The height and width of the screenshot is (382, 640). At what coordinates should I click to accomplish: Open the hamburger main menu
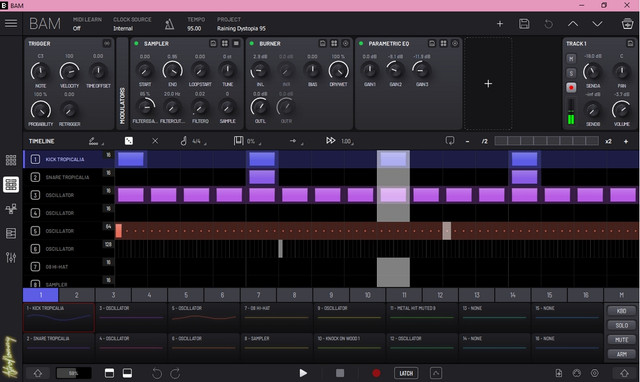click(11, 23)
